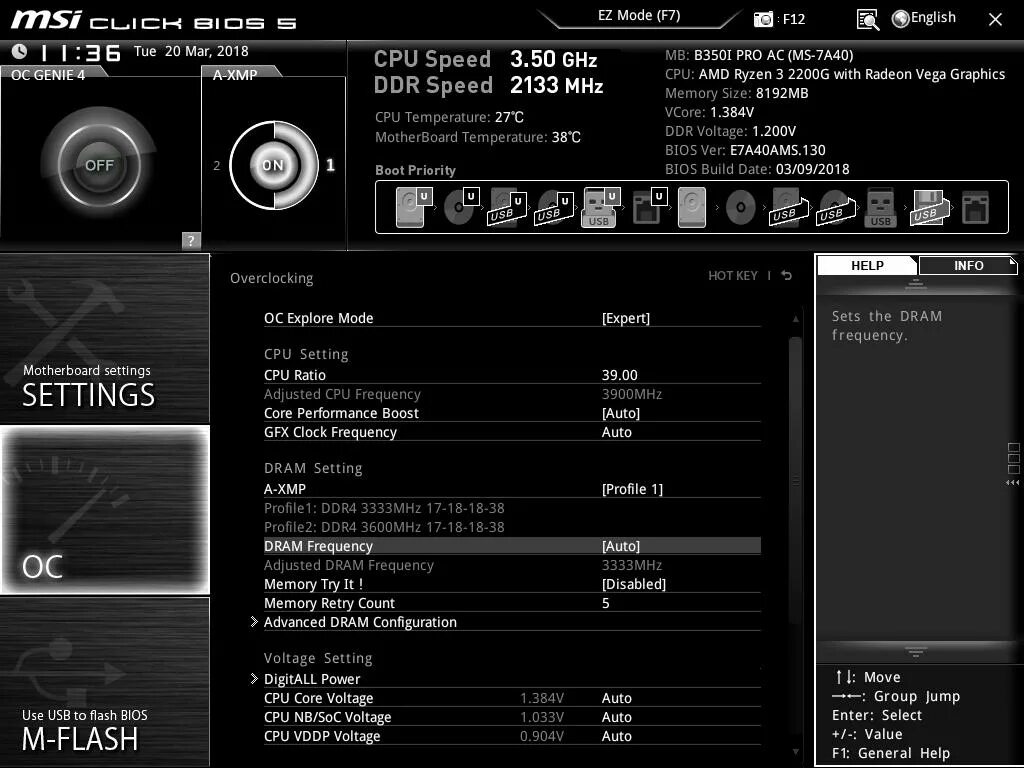
Task: Click the date Tue 20 Mar, 2018
Action: pos(191,51)
